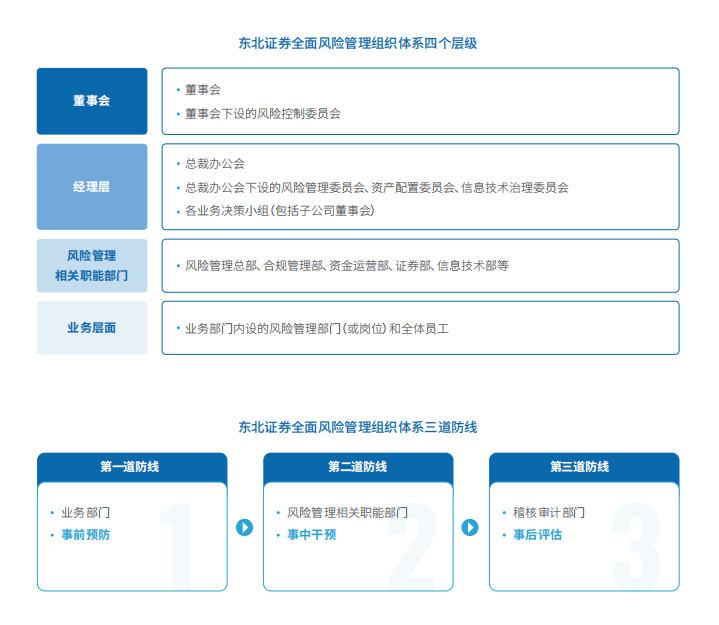Click the arrow icon before 第三道防线 card
This screenshot has height=625, width=719.
pos(470,527)
